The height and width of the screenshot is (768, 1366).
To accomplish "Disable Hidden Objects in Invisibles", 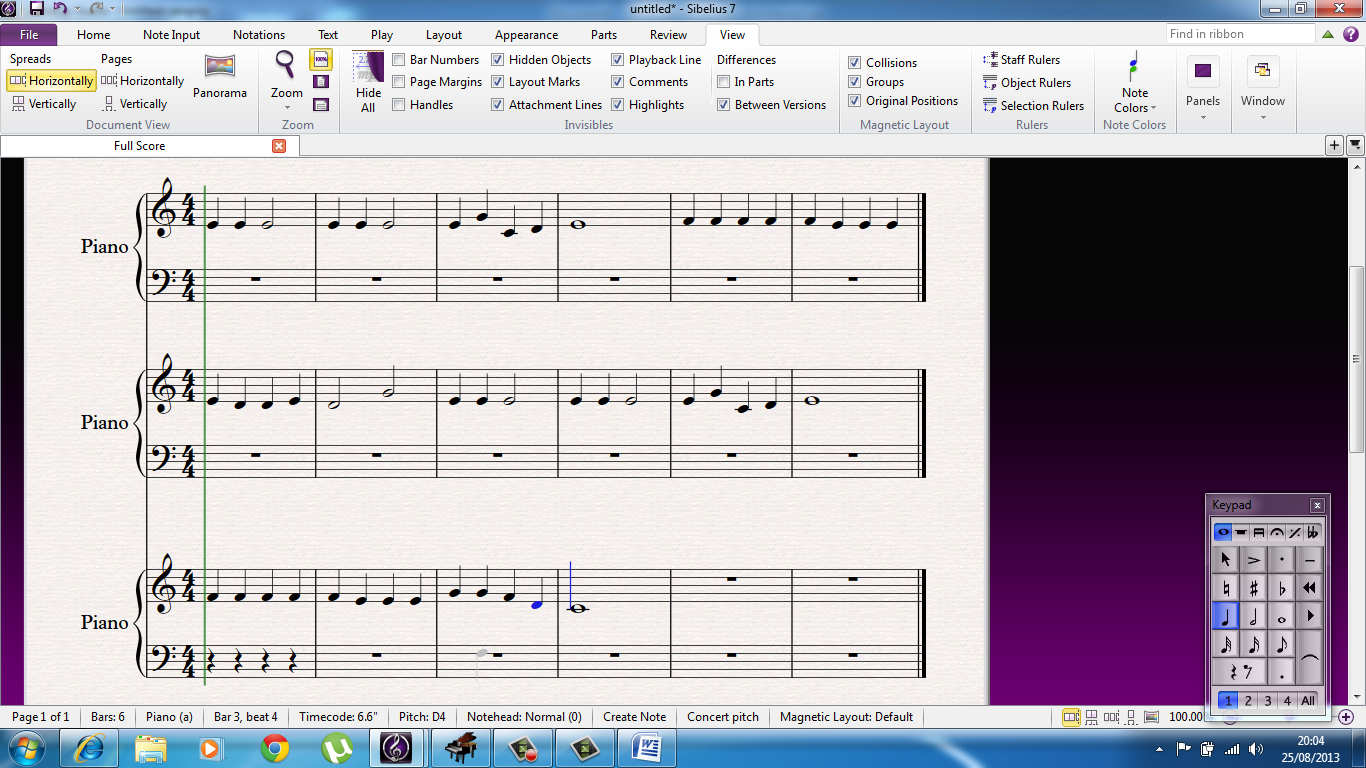I will [x=498, y=59].
